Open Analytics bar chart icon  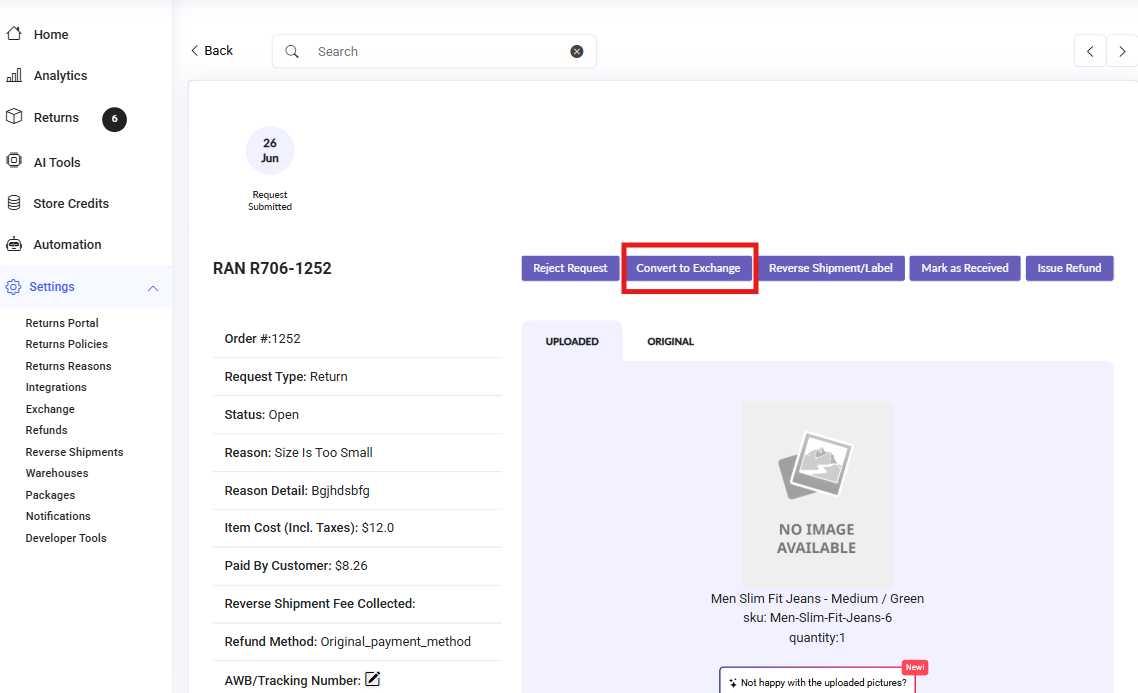click(14, 76)
